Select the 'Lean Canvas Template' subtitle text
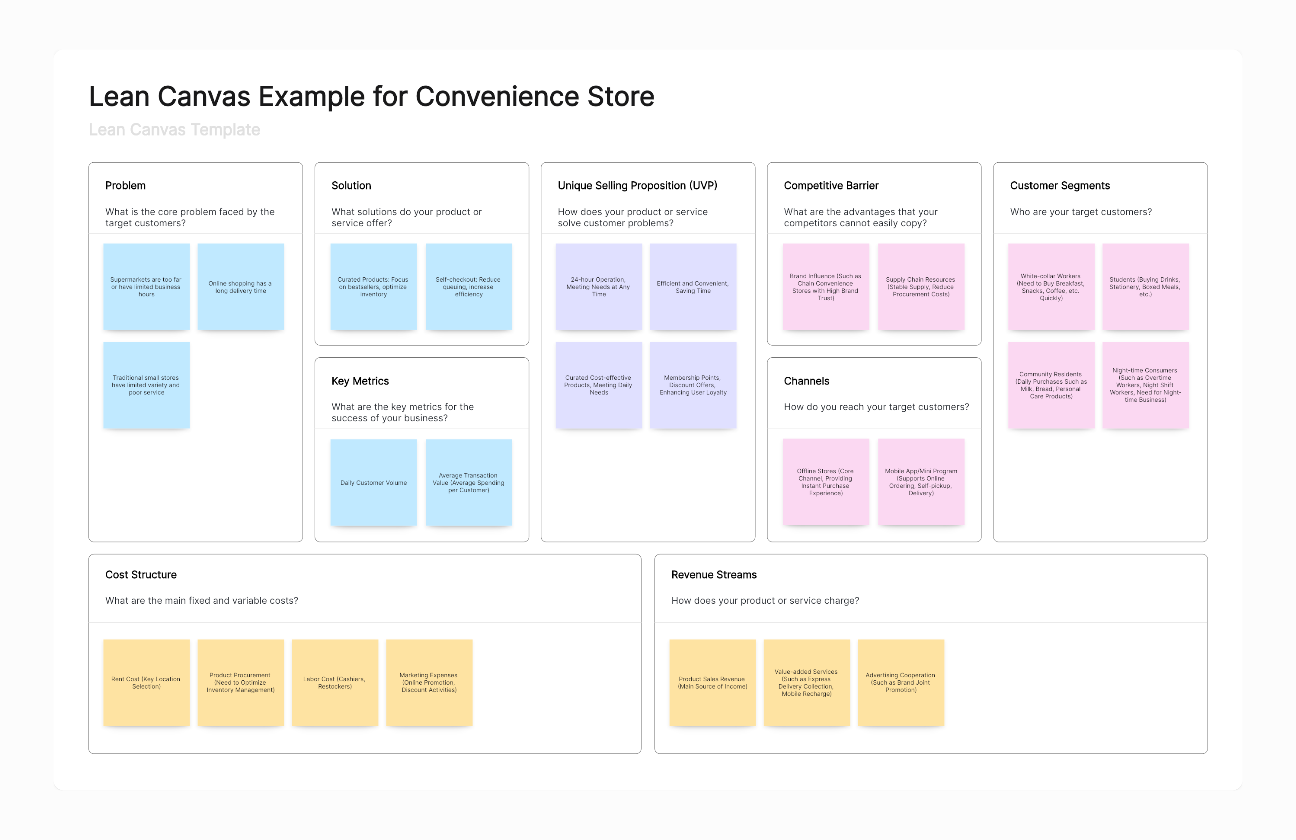Viewport: 1296px width, 840px height. 174,130
